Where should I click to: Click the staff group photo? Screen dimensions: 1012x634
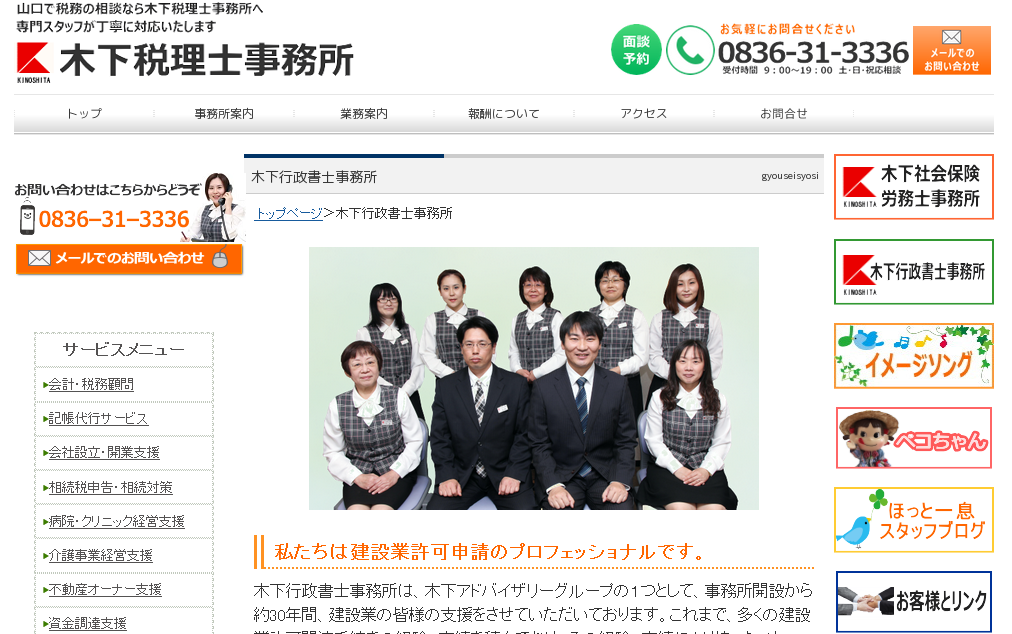(533, 378)
